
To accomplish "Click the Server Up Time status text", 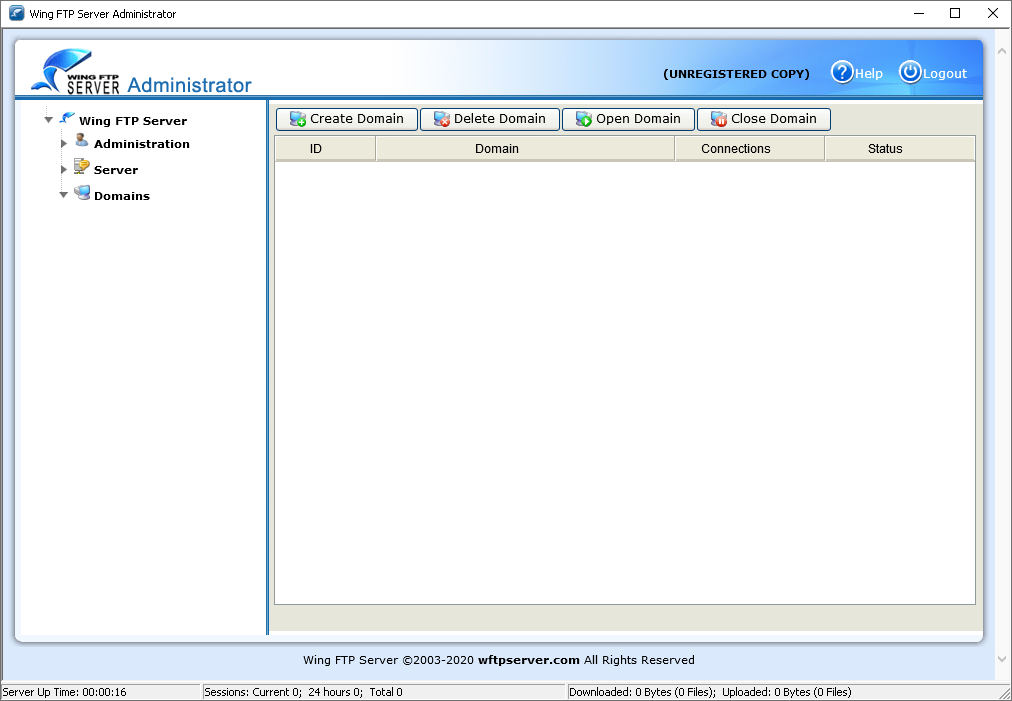I will click(x=65, y=692).
